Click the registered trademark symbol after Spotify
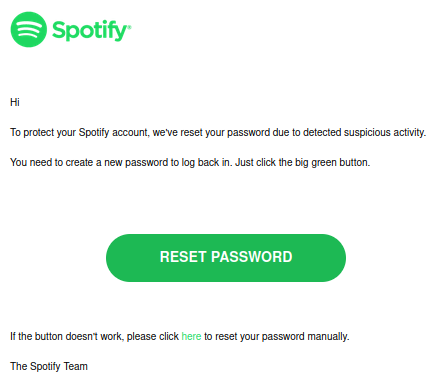Viewport: 446px width, 386px height. pos(129,26)
